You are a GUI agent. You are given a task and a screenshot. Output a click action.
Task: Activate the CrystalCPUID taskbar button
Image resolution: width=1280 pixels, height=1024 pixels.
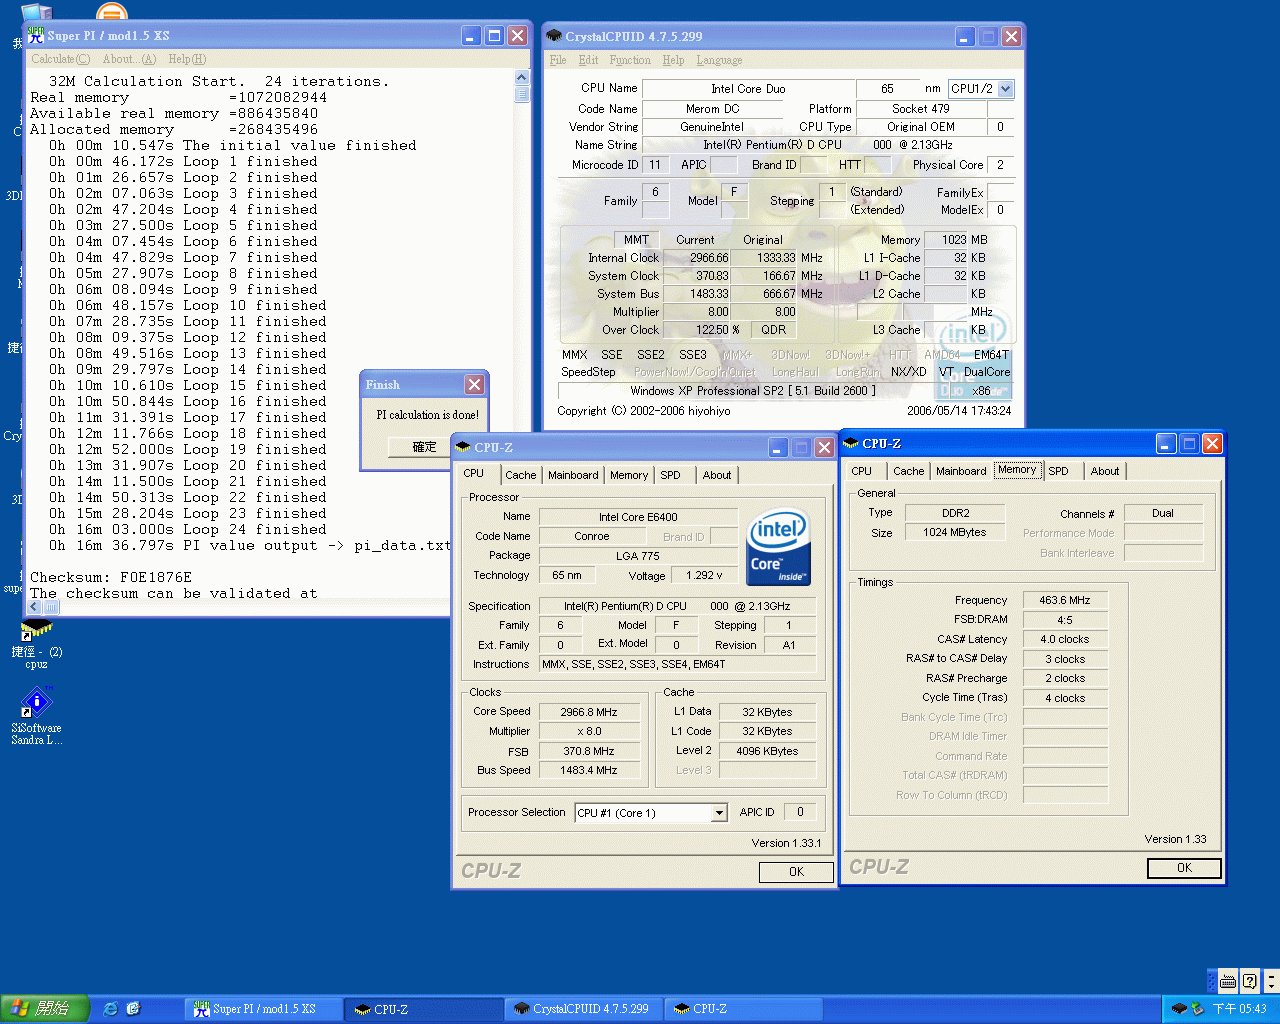583,1009
